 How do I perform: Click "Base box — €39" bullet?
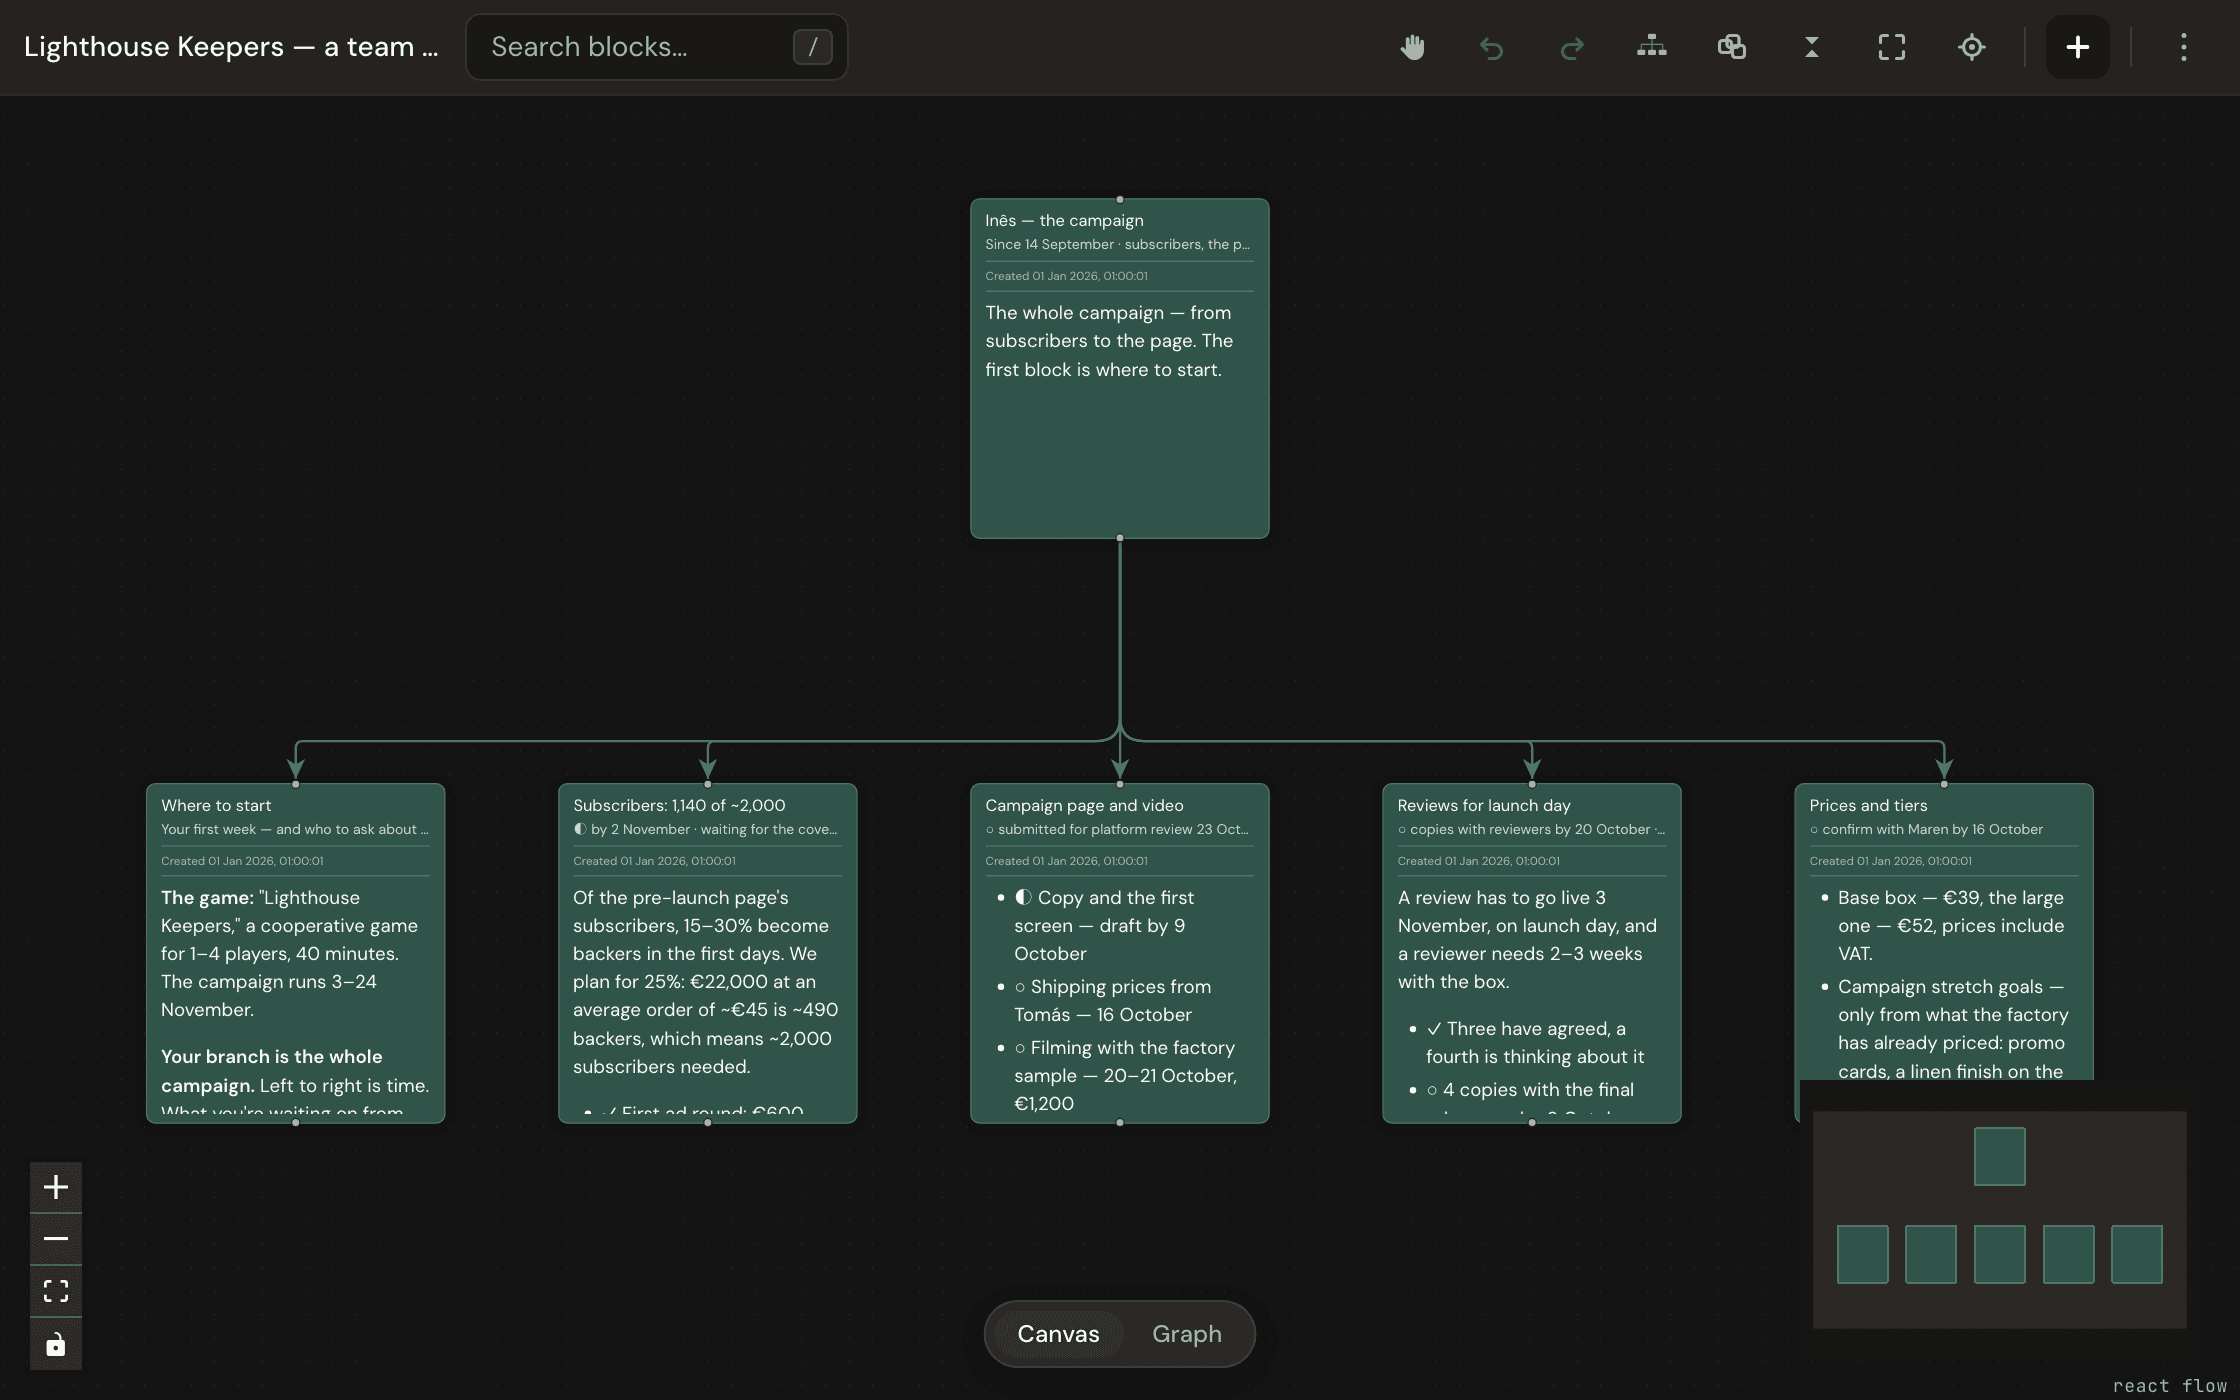point(1951,925)
